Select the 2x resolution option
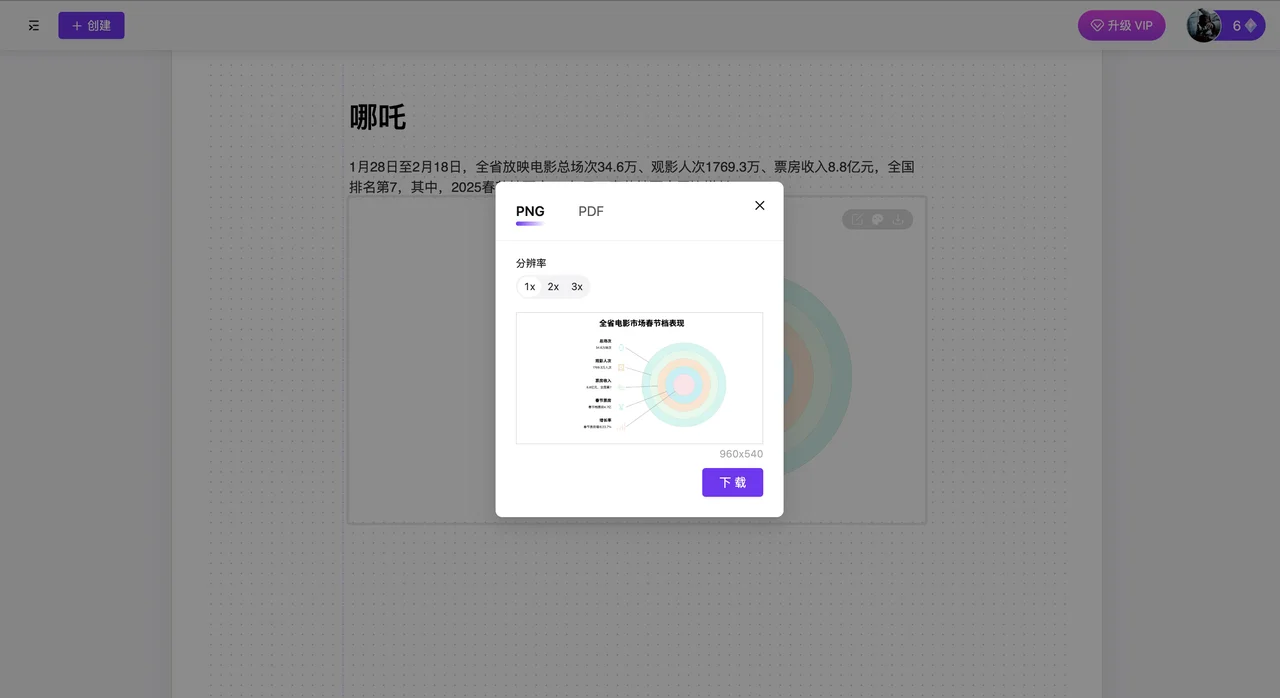 [x=553, y=286]
